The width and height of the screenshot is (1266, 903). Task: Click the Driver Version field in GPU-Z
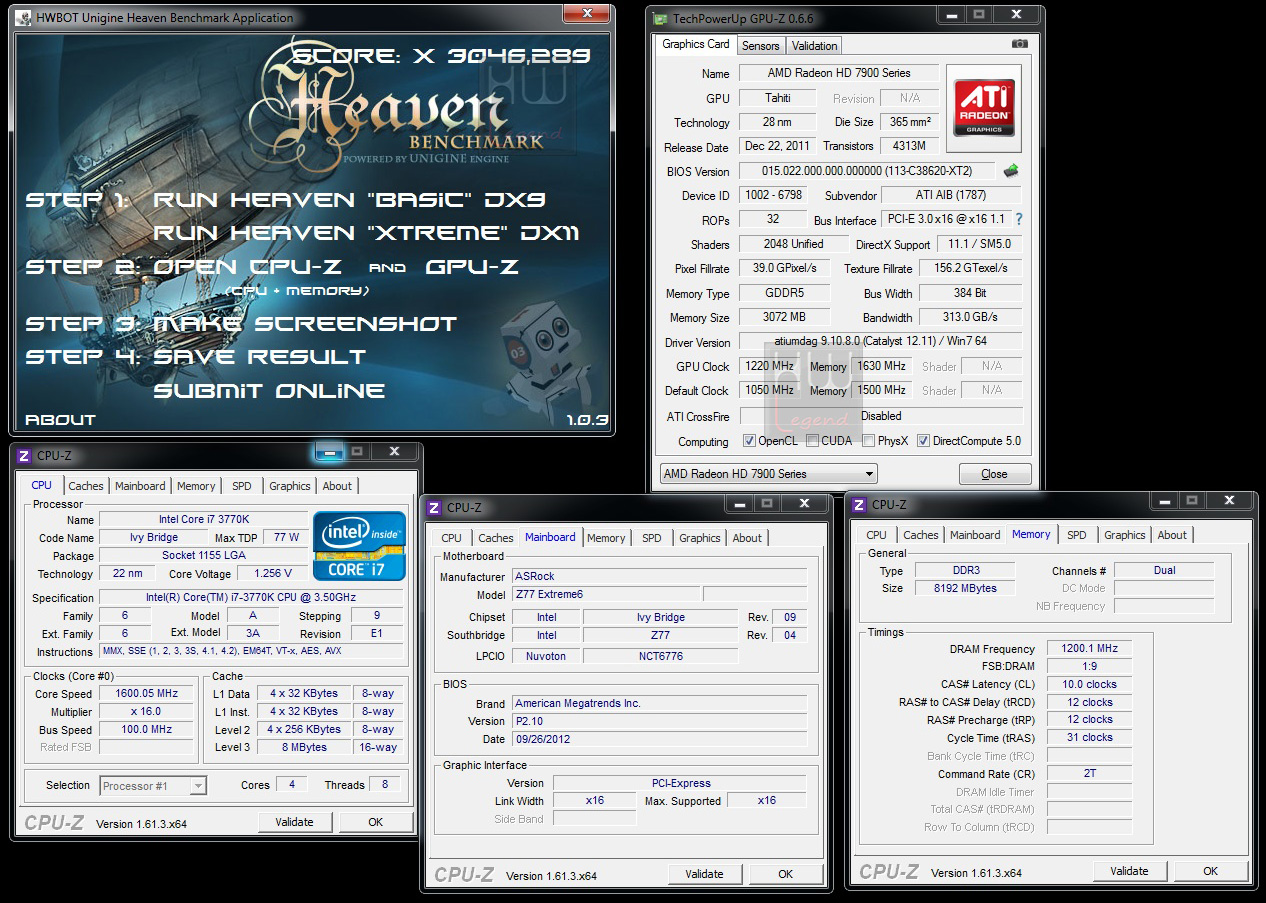pos(880,342)
